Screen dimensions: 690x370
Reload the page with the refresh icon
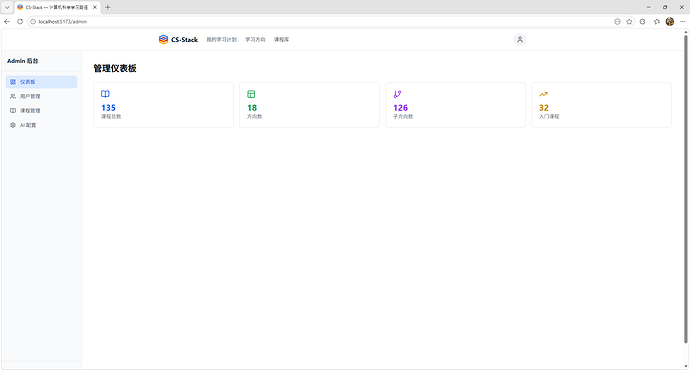(20, 22)
